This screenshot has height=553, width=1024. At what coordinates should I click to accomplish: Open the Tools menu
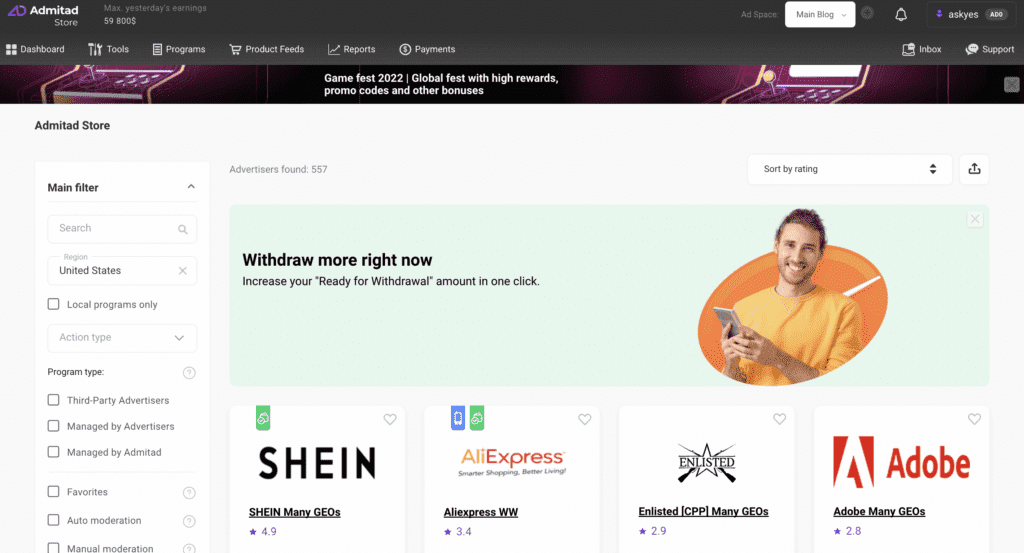108,49
